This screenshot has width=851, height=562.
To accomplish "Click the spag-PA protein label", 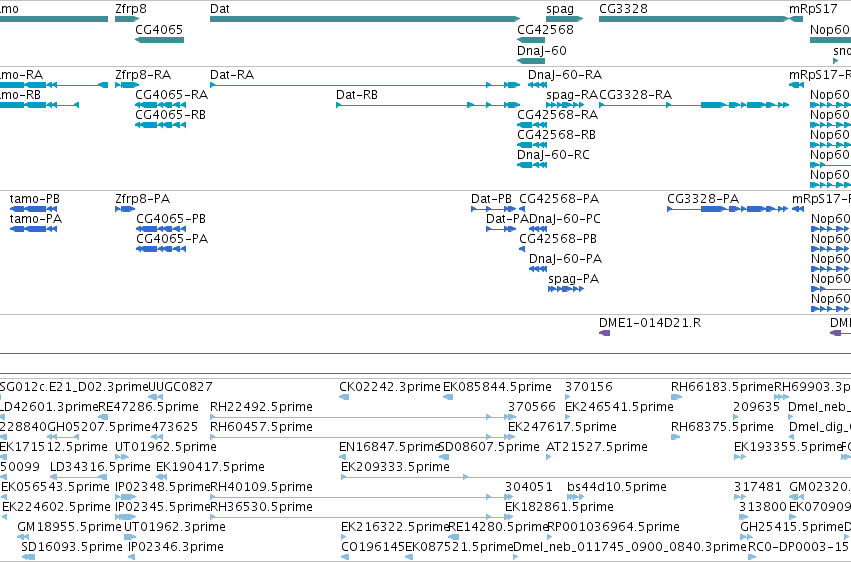I will (x=574, y=279).
